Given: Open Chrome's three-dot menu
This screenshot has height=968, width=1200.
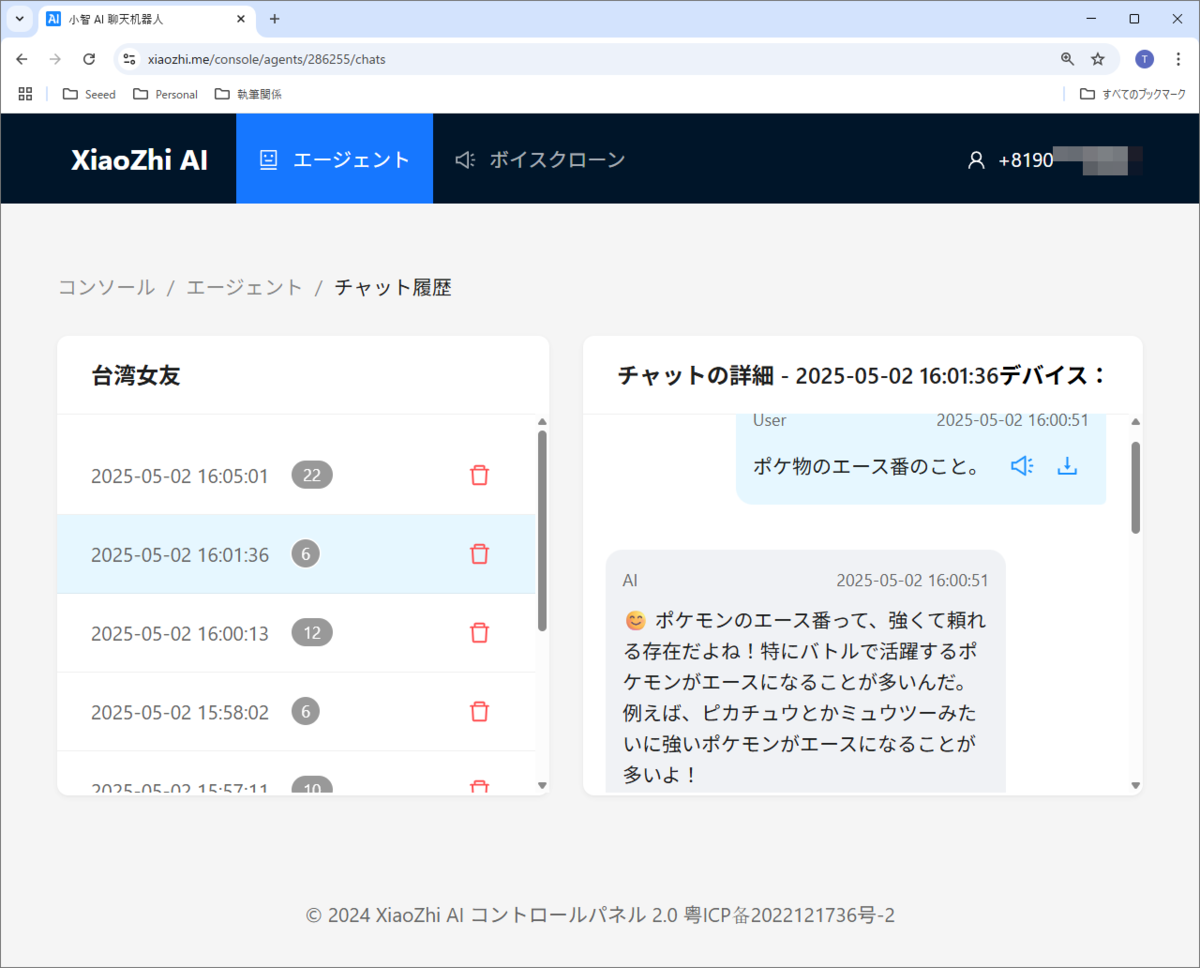Looking at the screenshot, I should [x=1177, y=59].
